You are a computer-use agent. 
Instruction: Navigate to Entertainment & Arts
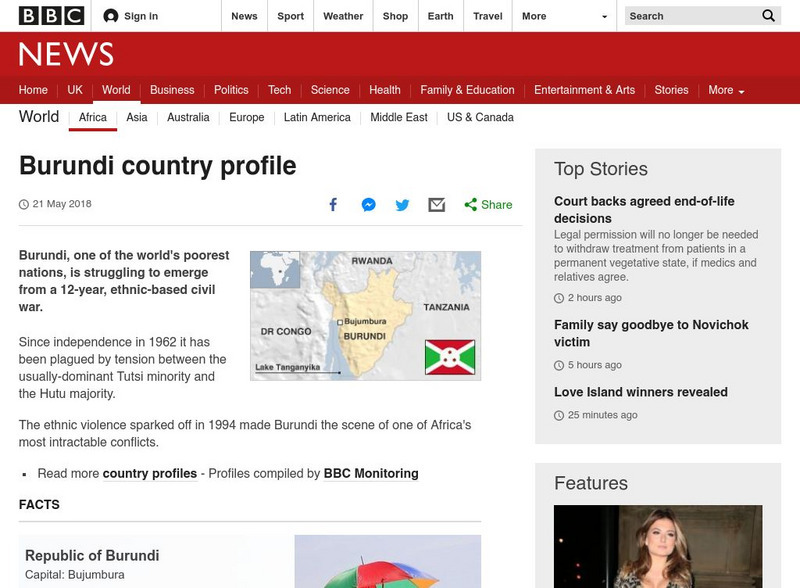point(584,89)
